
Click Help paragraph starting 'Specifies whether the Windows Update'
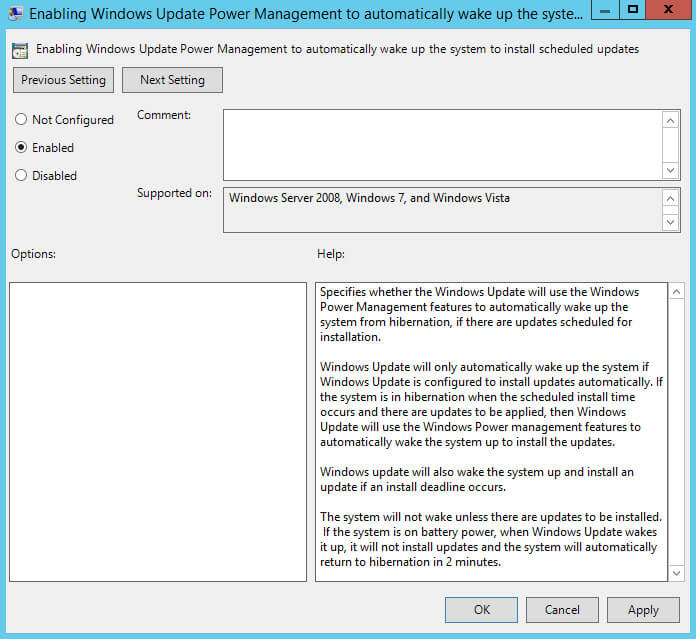coord(479,314)
